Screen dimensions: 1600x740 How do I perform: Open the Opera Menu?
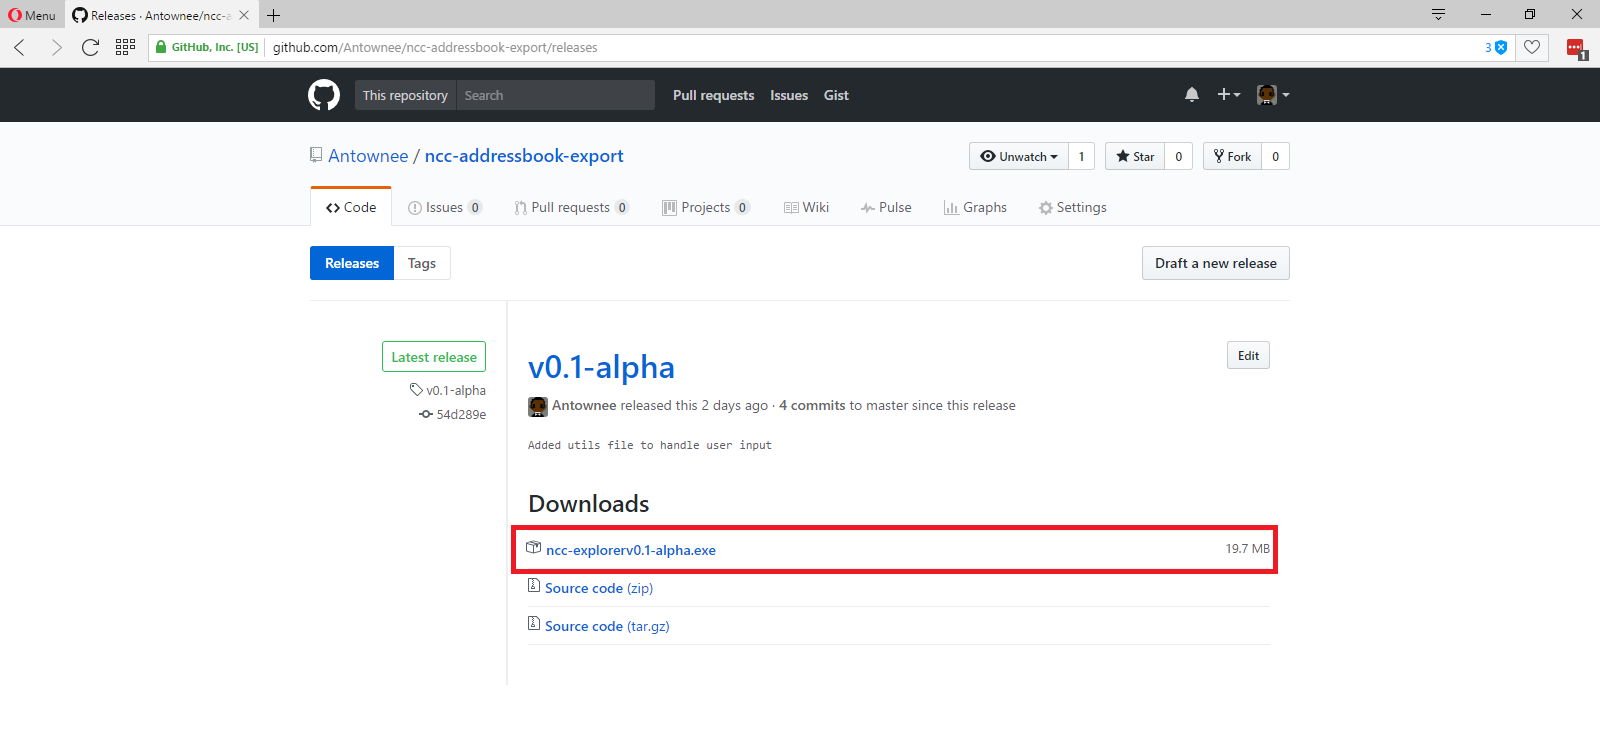[32, 15]
